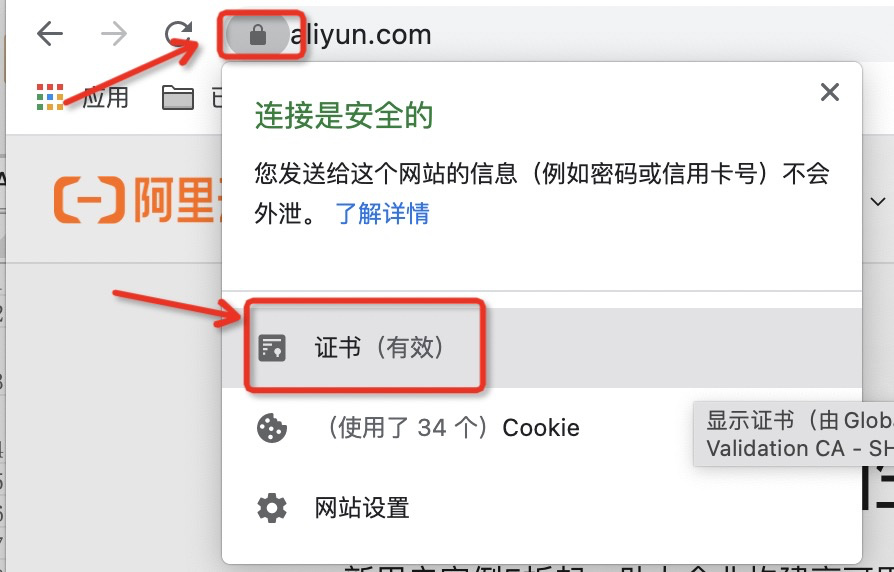Open the（使用了 34 个）Cookie entry
Viewport: 894px width, 572px height.
(x=542, y=428)
